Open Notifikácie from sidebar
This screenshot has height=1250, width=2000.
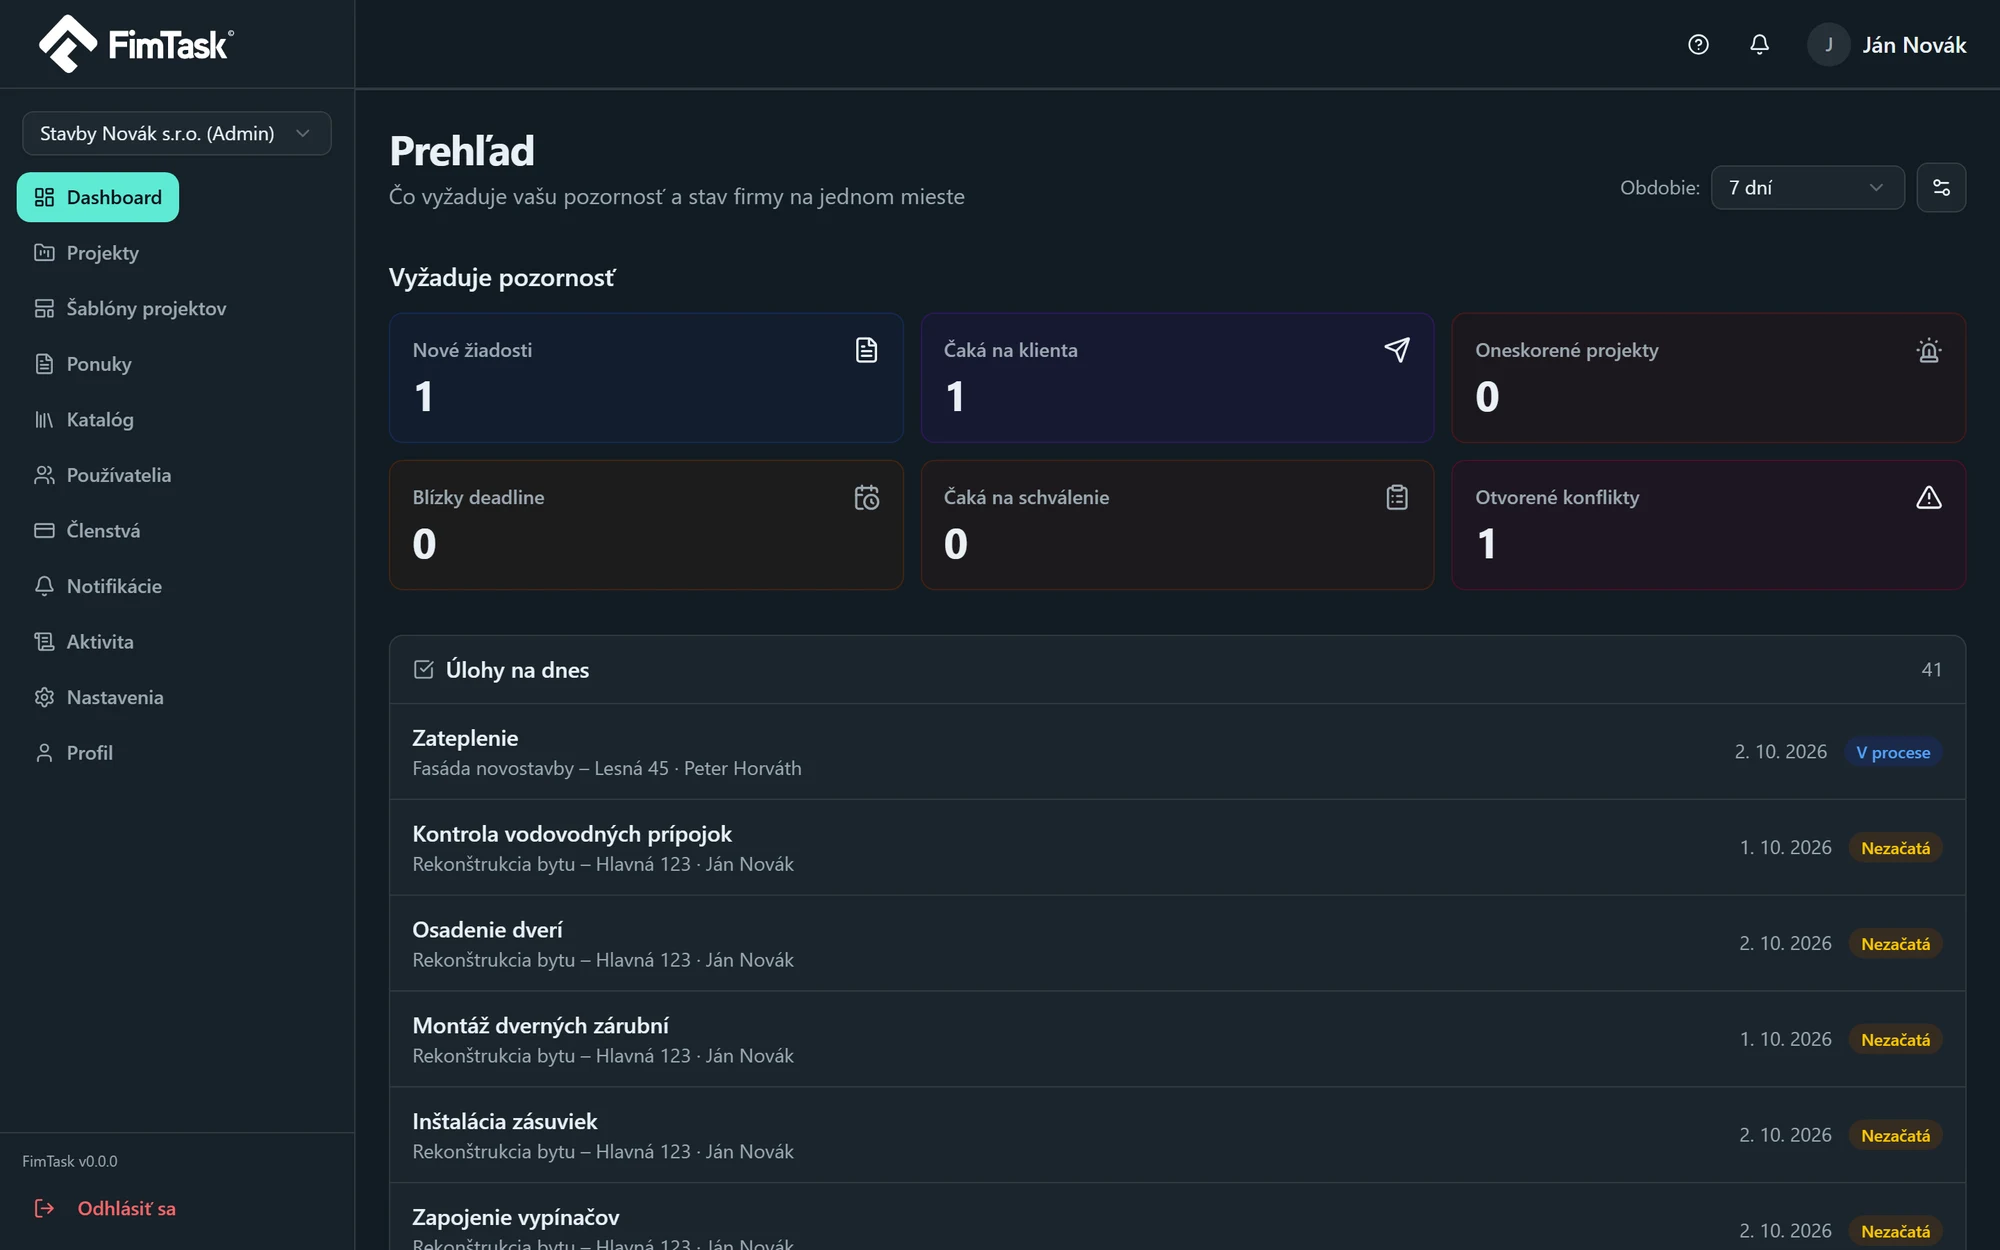[x=98, y=586]
